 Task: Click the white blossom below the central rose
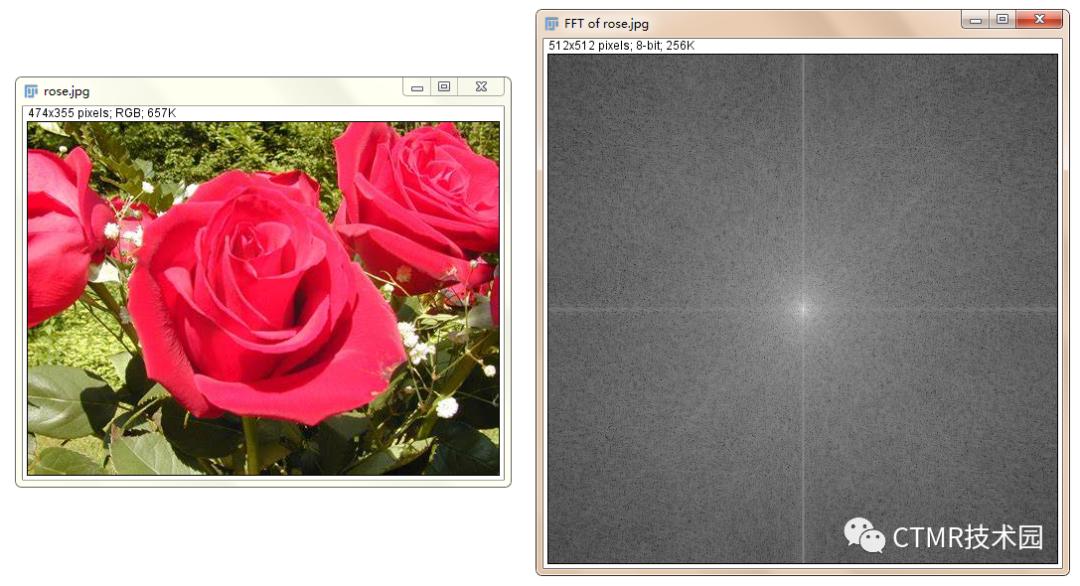(446, 407)
